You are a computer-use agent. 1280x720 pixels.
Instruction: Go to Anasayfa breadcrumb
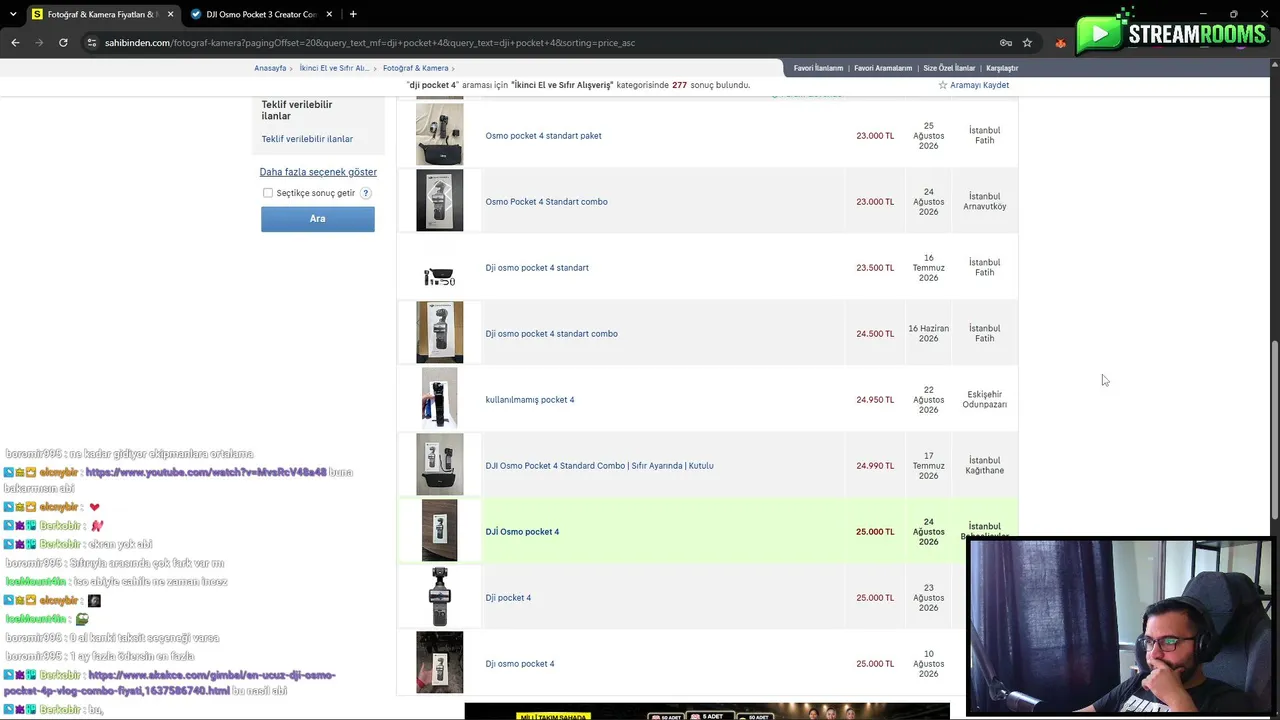270,68
